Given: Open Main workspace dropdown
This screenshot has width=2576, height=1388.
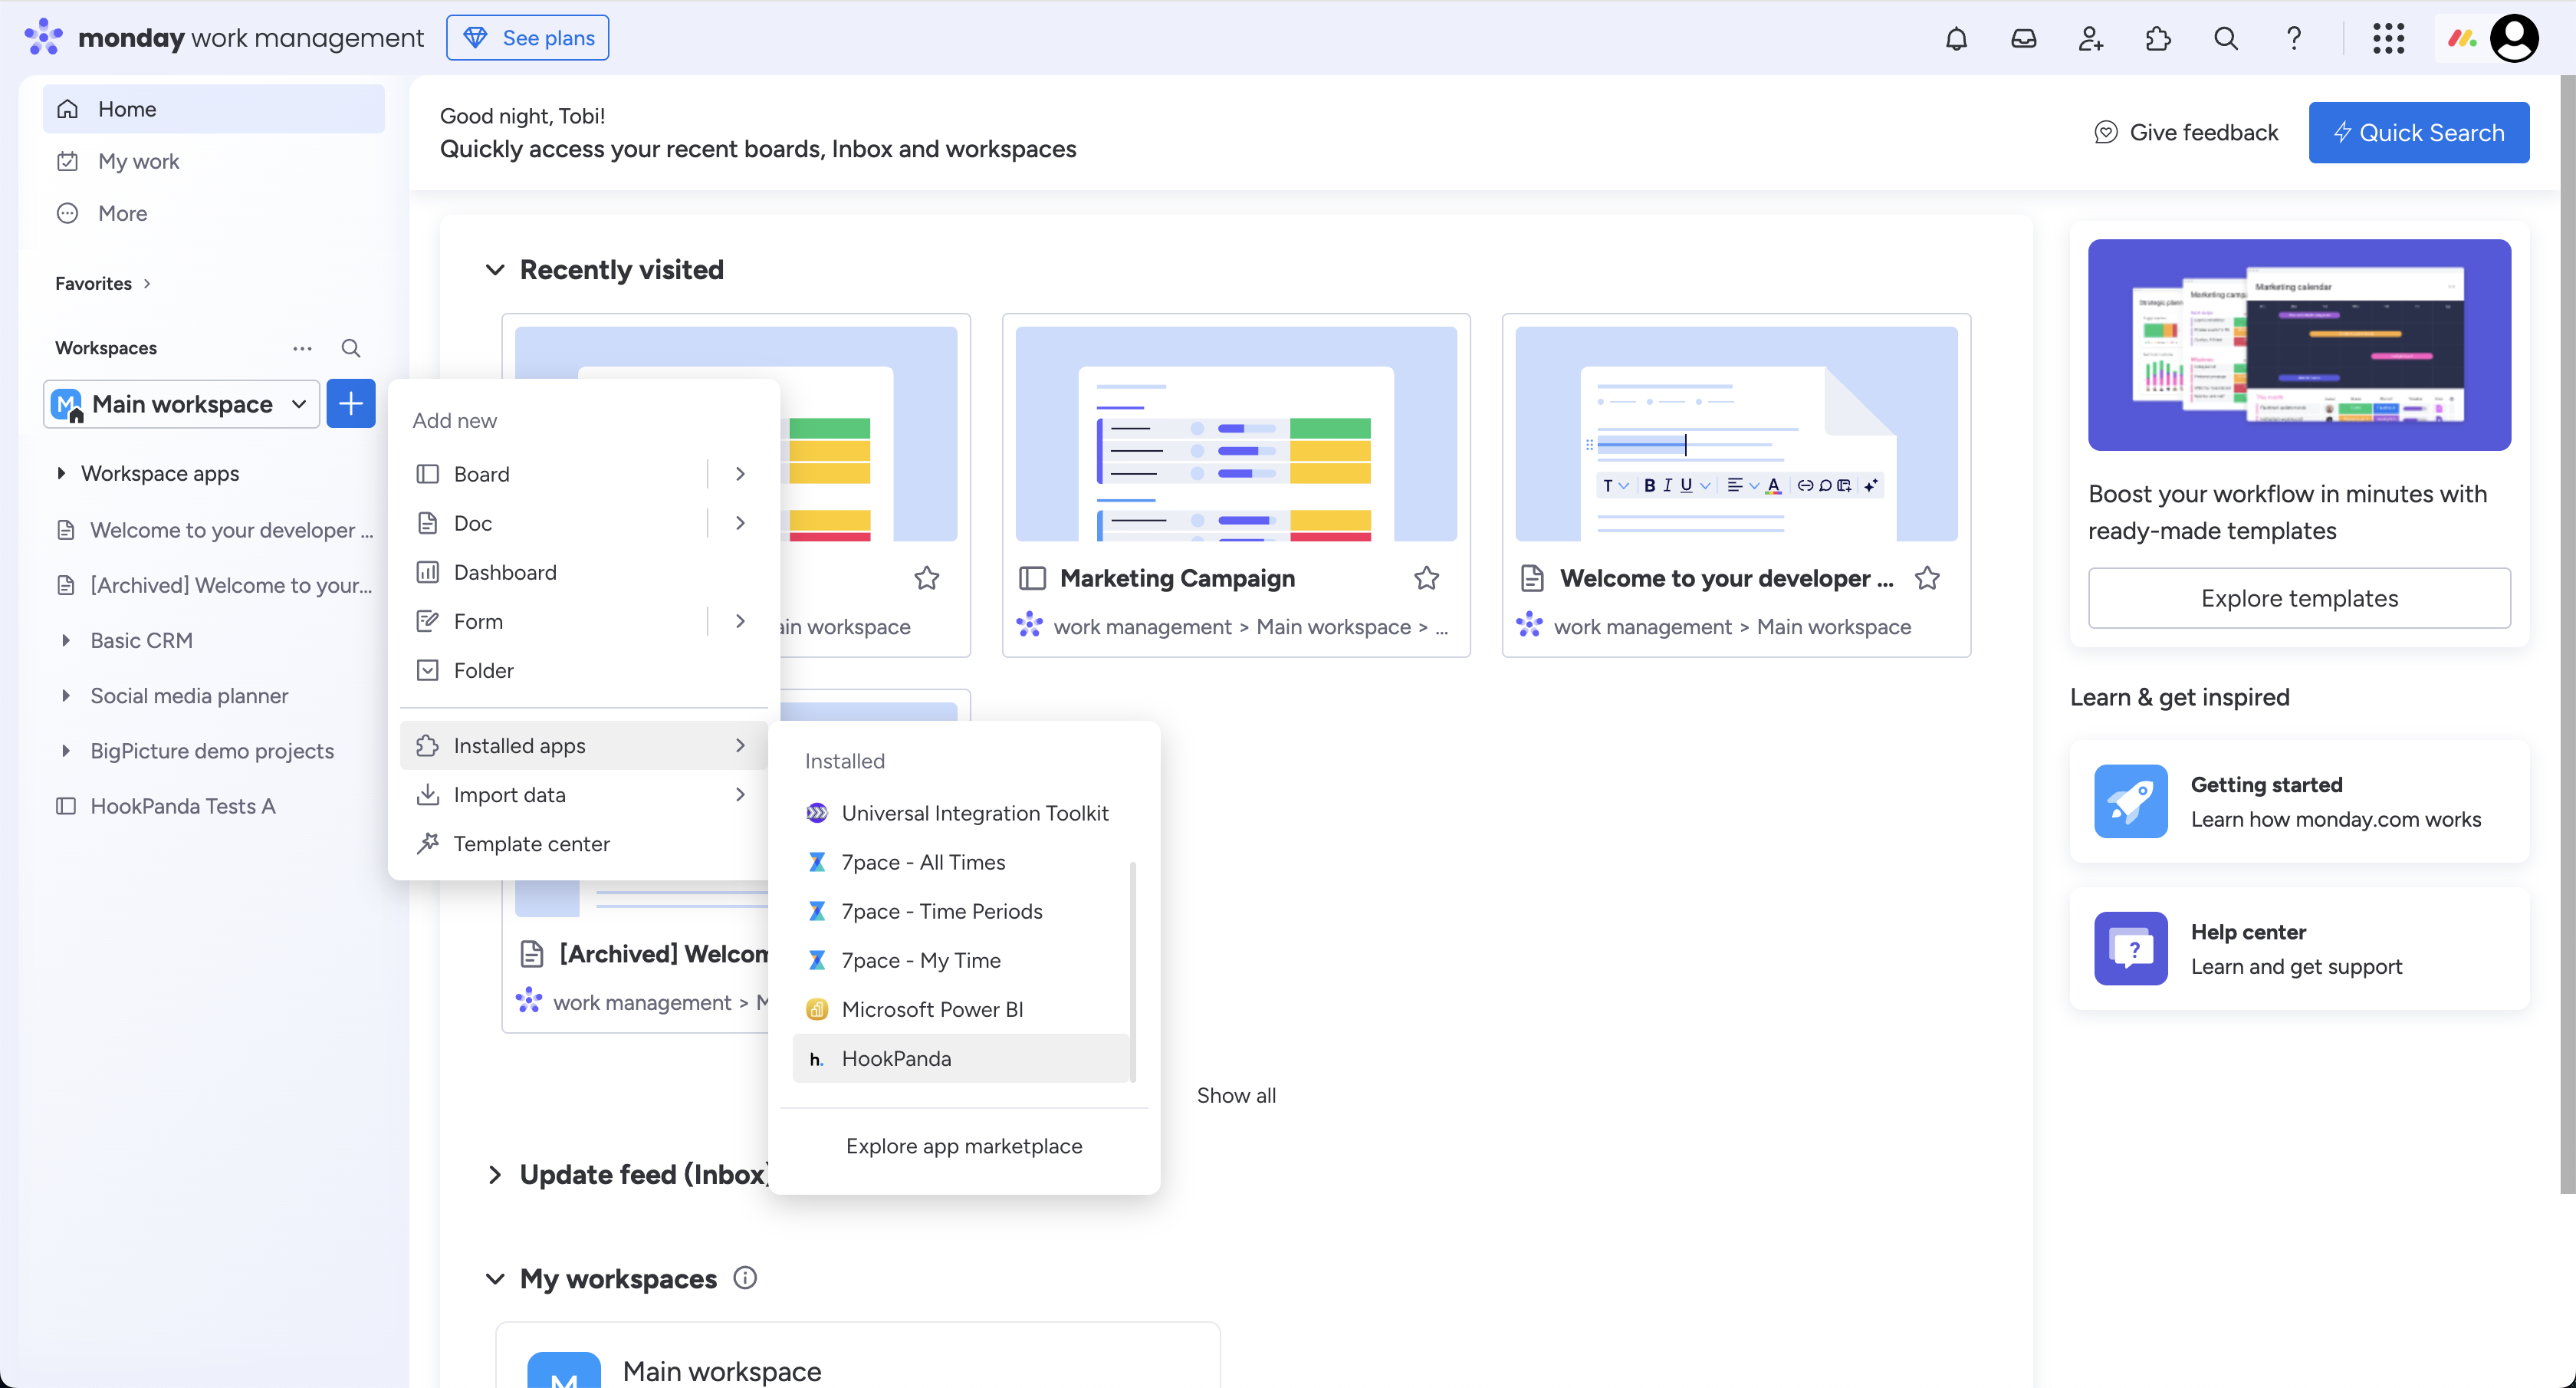Looking at the screenshot, I should tap(181, 404).
